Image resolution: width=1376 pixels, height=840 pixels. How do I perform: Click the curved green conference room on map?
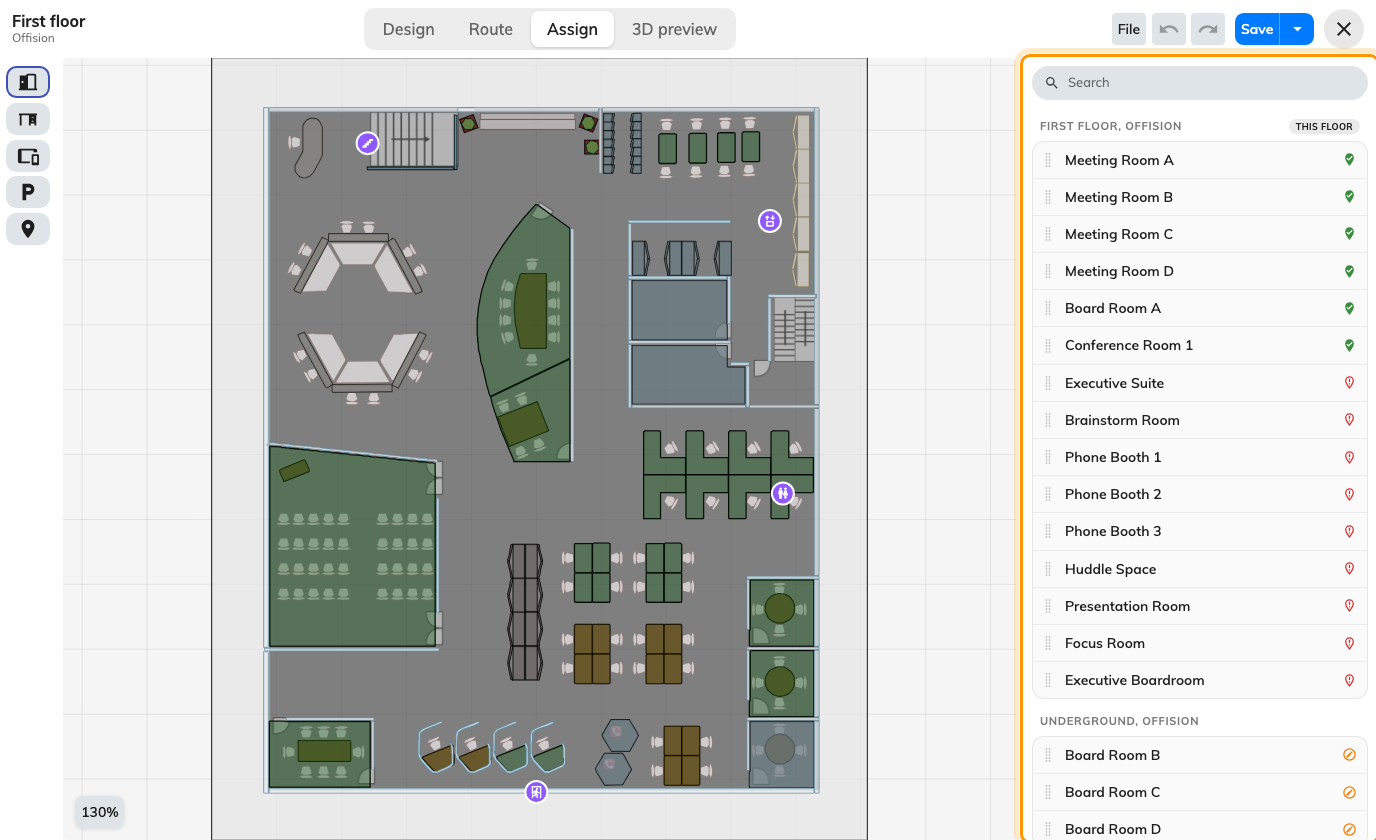pos(525,300)
